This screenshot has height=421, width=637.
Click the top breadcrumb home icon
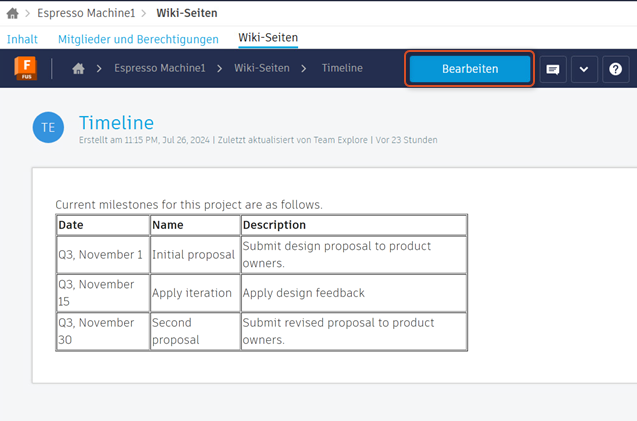(x=12, y=13)
